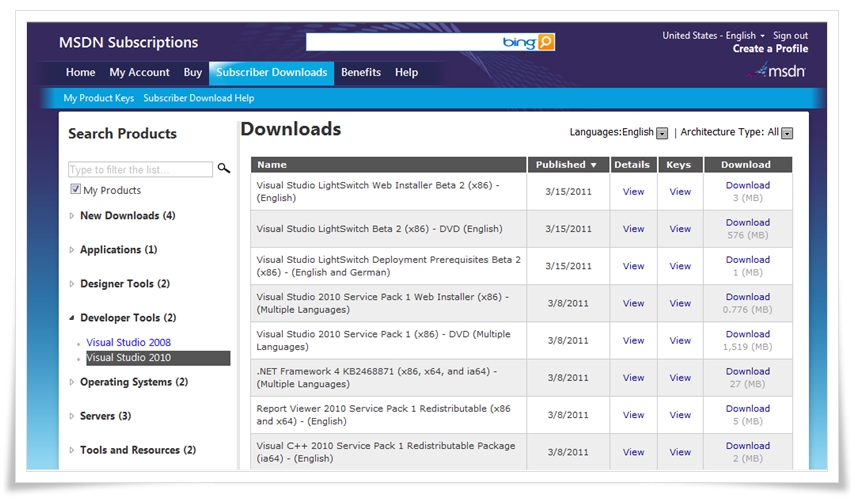The image size is (855, 499).
Task: View details for .NET Framework 4 KB2468871
Action: coord(633,378)
